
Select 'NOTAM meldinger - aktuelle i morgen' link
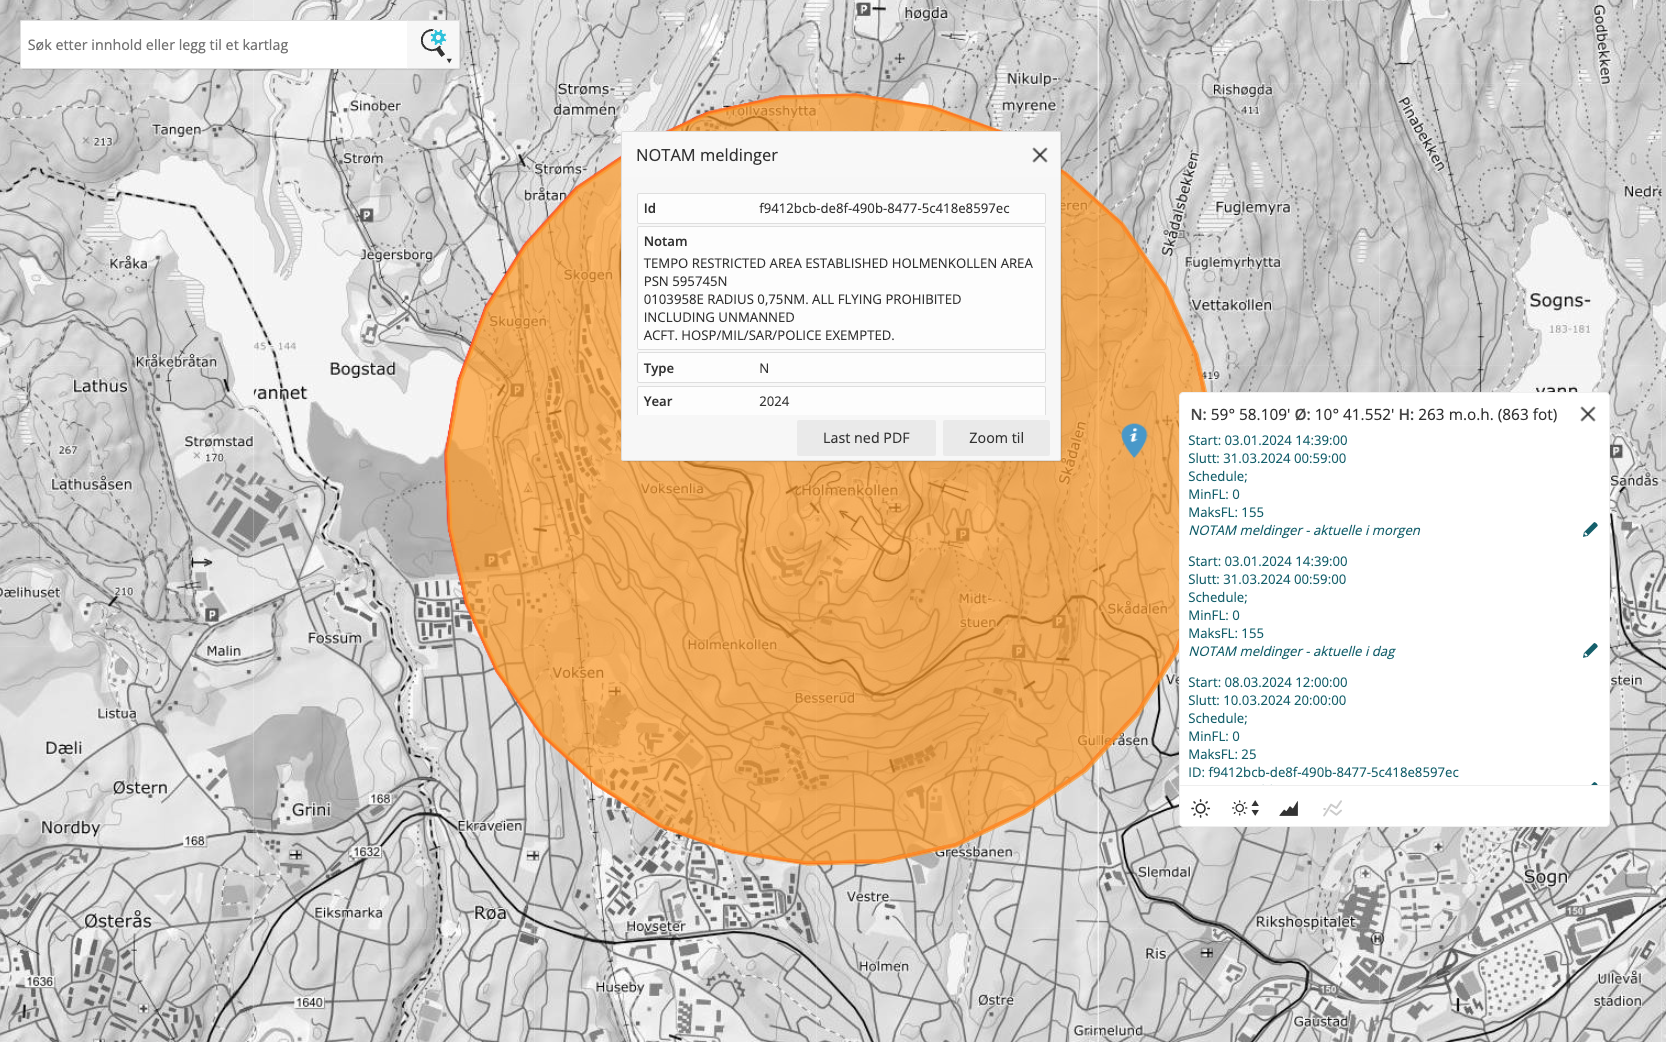(1304, 530)
